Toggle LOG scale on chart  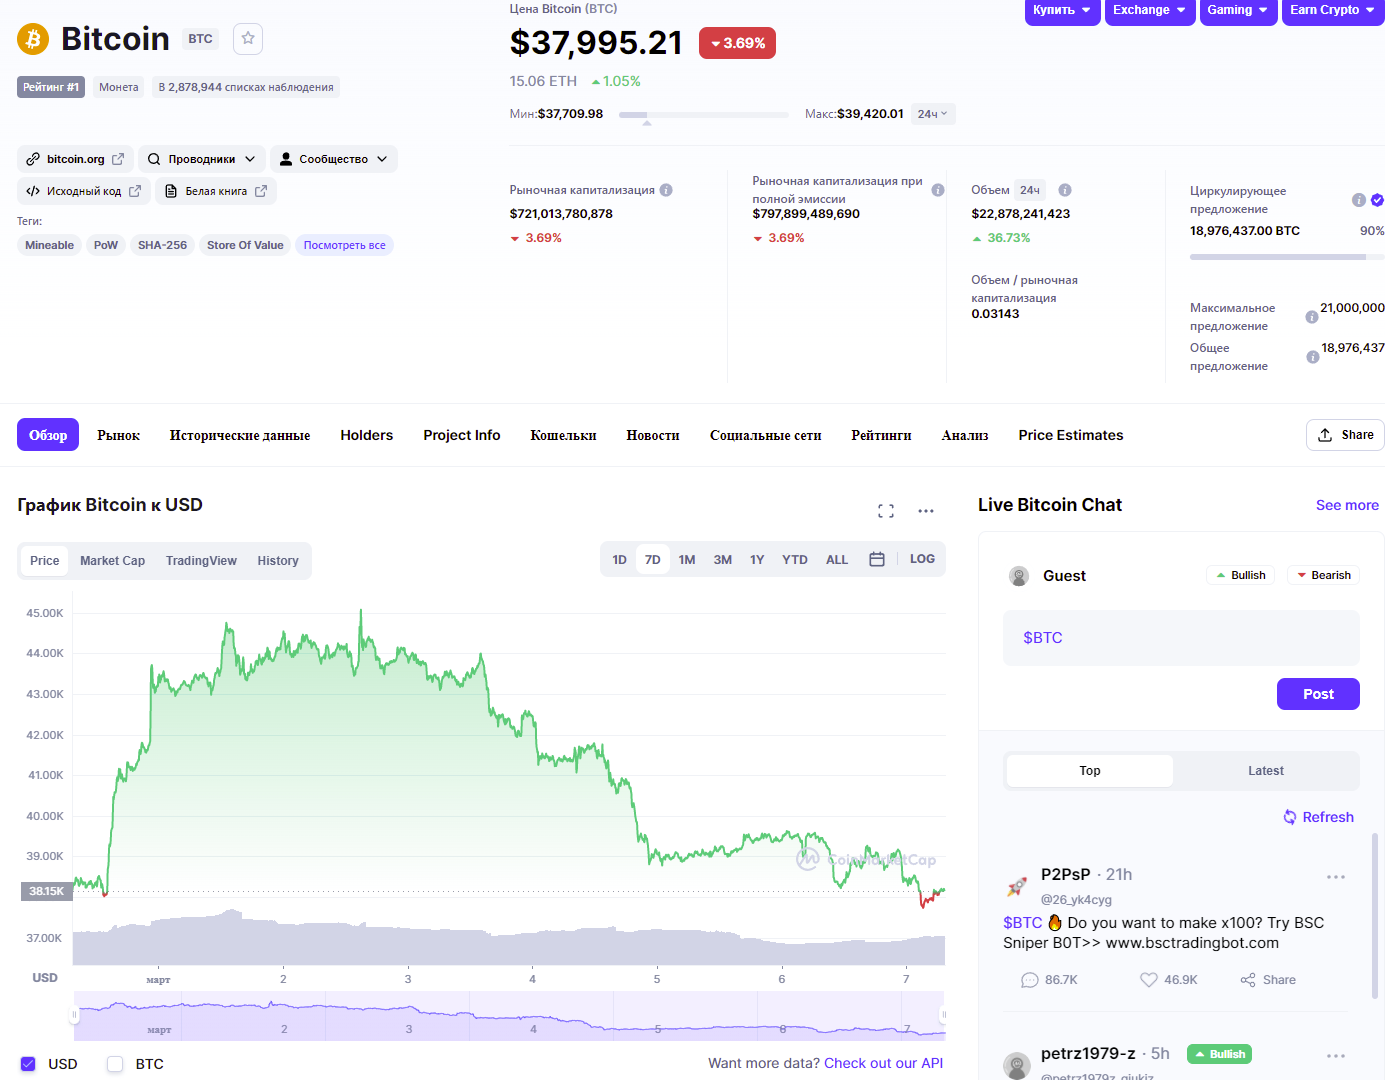click(922, 559)
